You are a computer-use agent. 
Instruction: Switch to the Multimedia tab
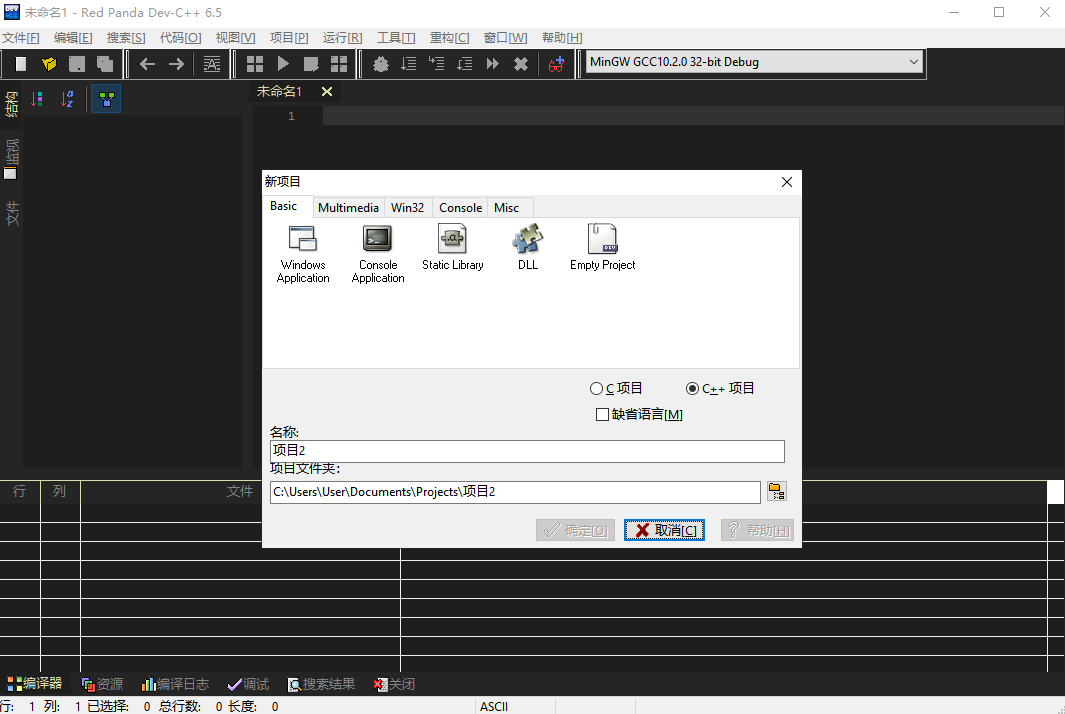(x=348, y=207)
